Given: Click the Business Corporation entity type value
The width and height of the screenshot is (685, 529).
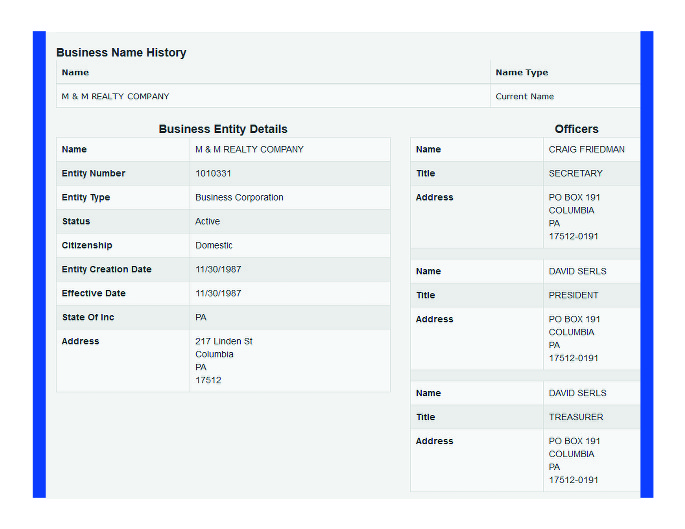Looking at the screenshot, I should tap(239, 198).
